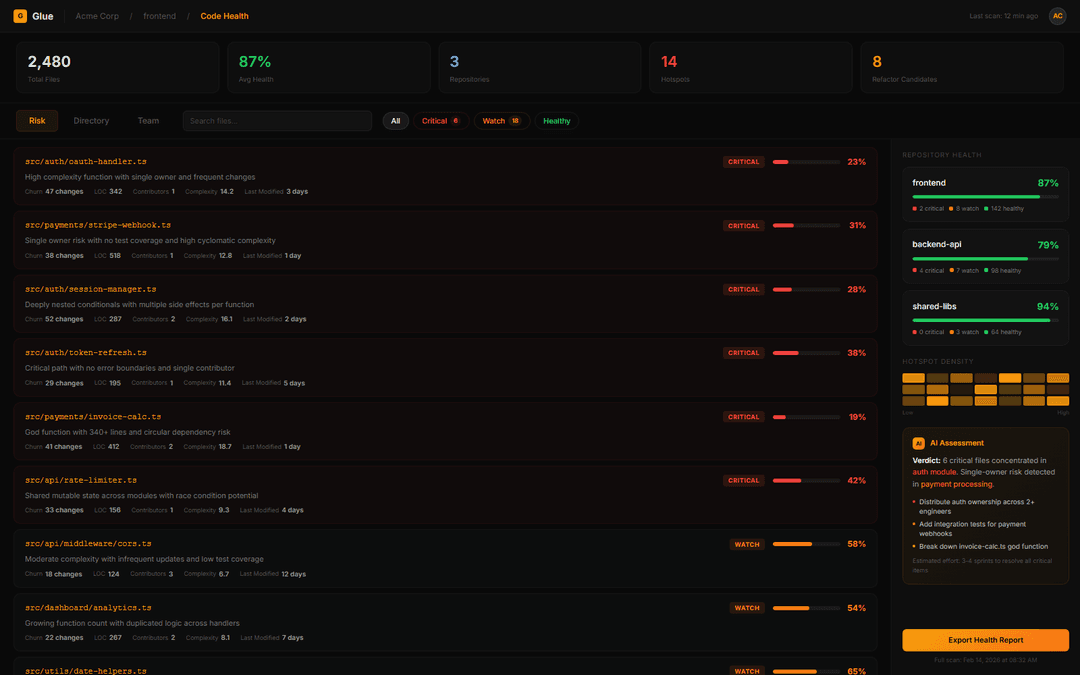Open the Hotspots stat card

[750, 68]
